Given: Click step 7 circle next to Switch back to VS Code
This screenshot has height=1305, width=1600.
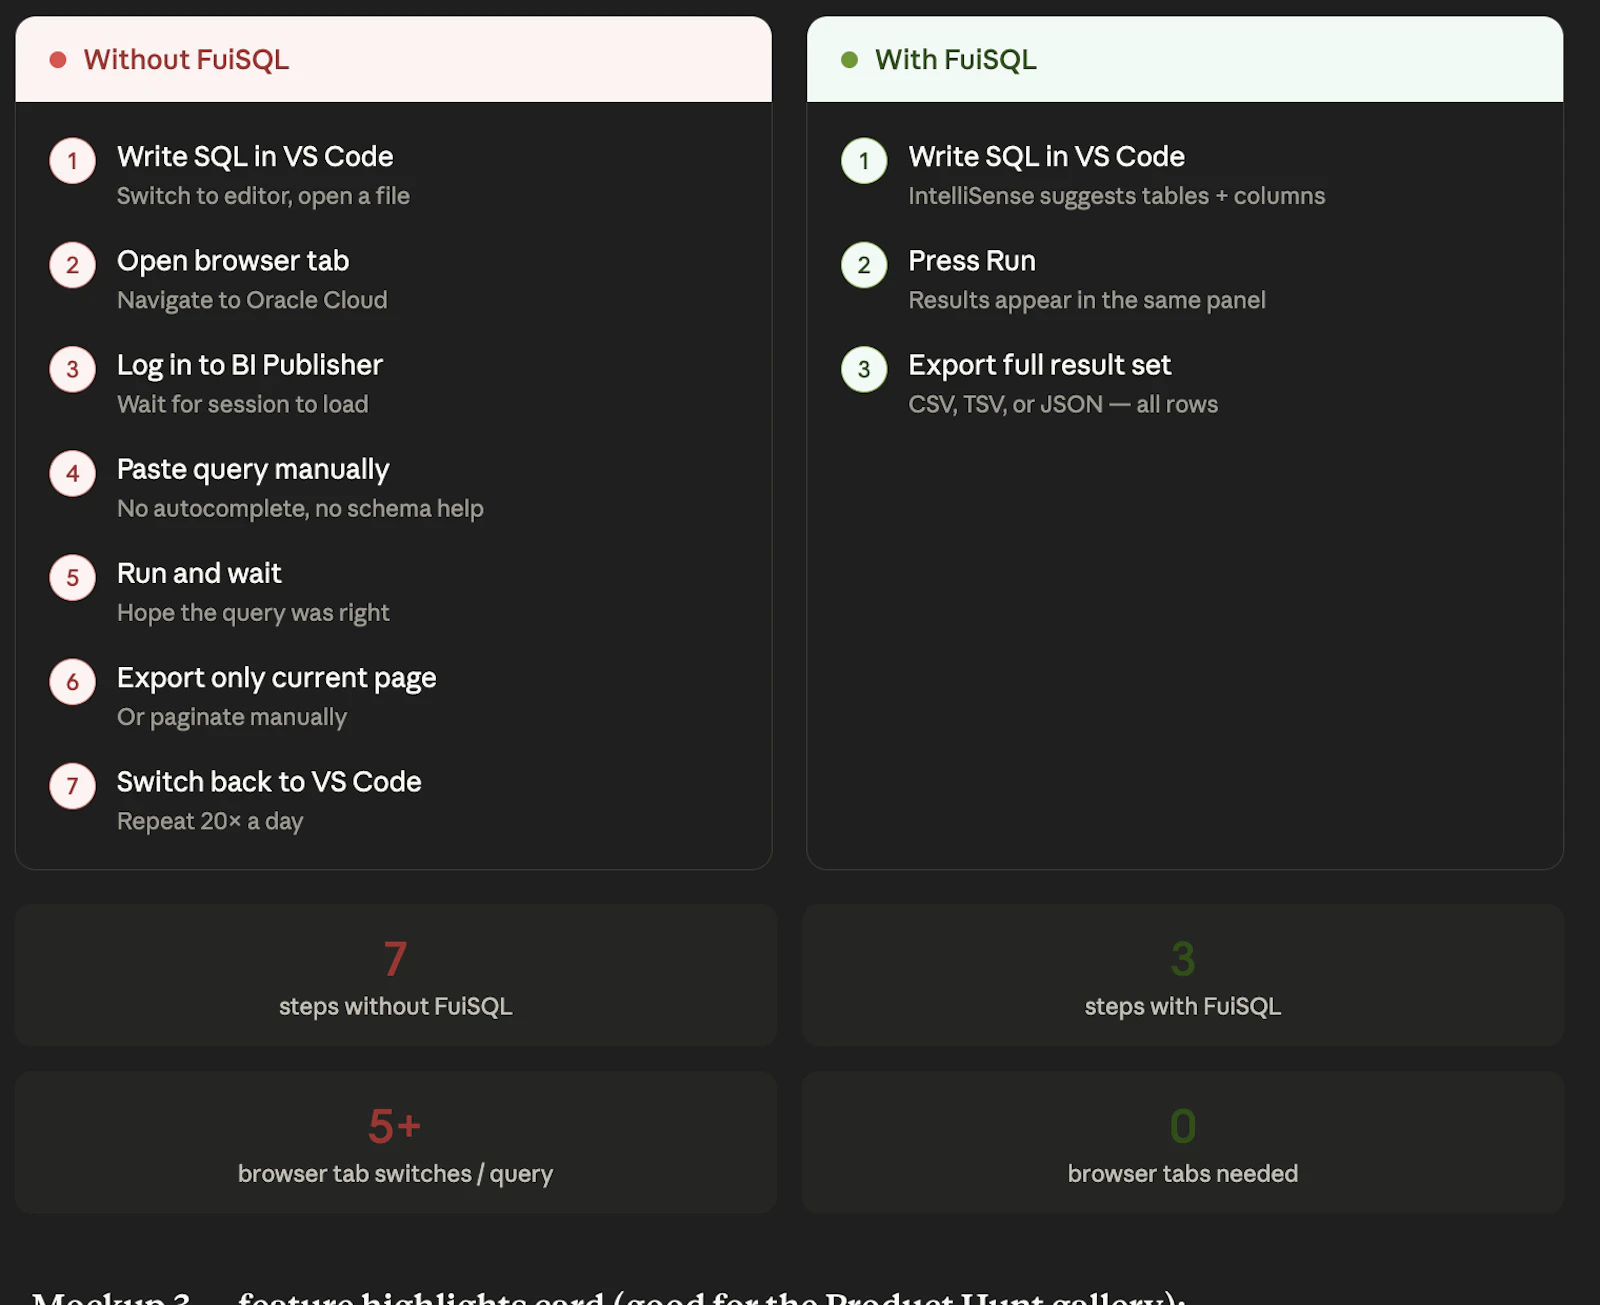Looking at the screenshot, I should point(73,786).
